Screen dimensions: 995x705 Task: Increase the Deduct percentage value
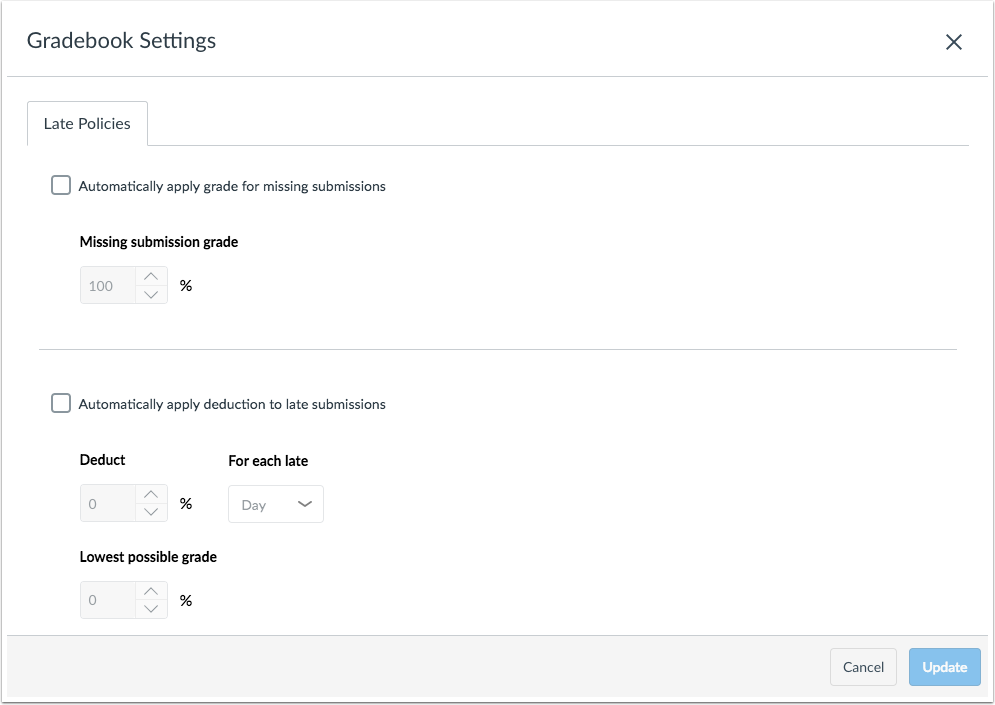pos(150,495)
